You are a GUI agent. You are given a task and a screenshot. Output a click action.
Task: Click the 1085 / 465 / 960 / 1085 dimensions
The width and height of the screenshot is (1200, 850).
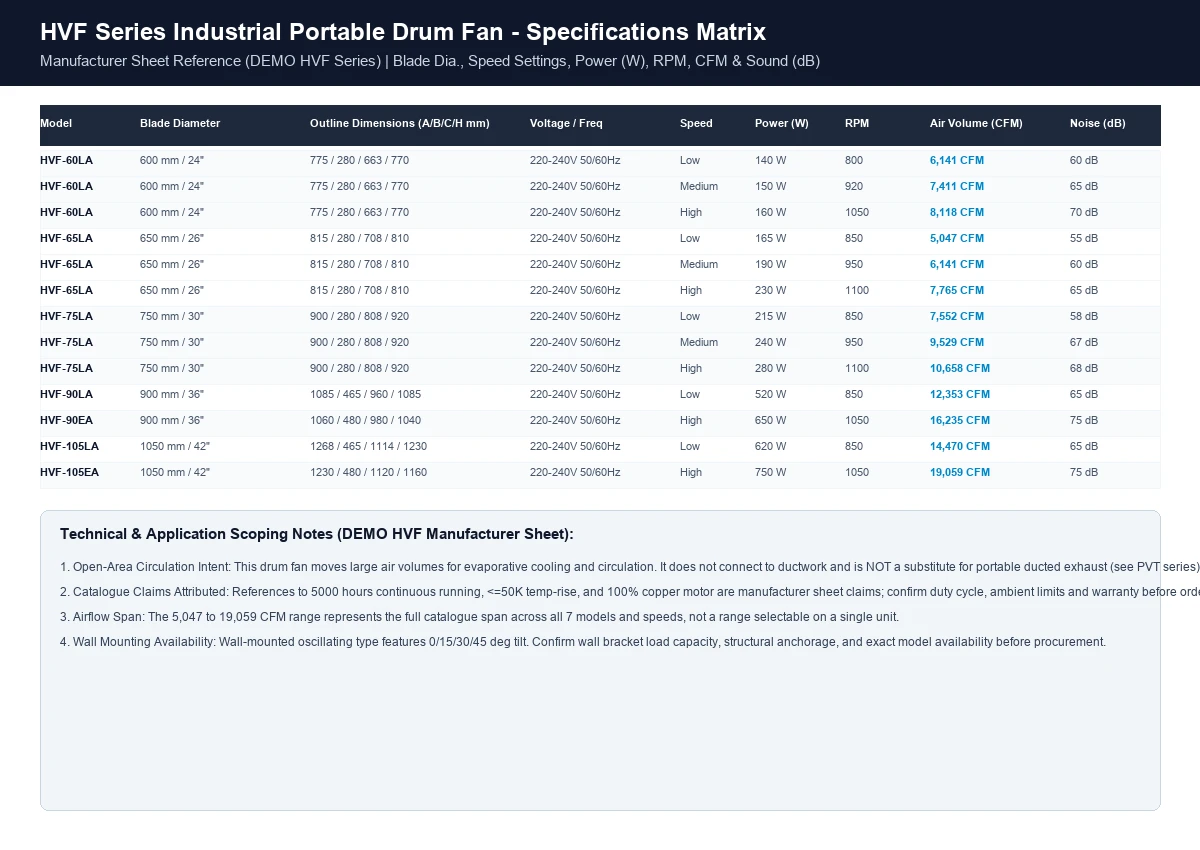(x=365, y=394)
